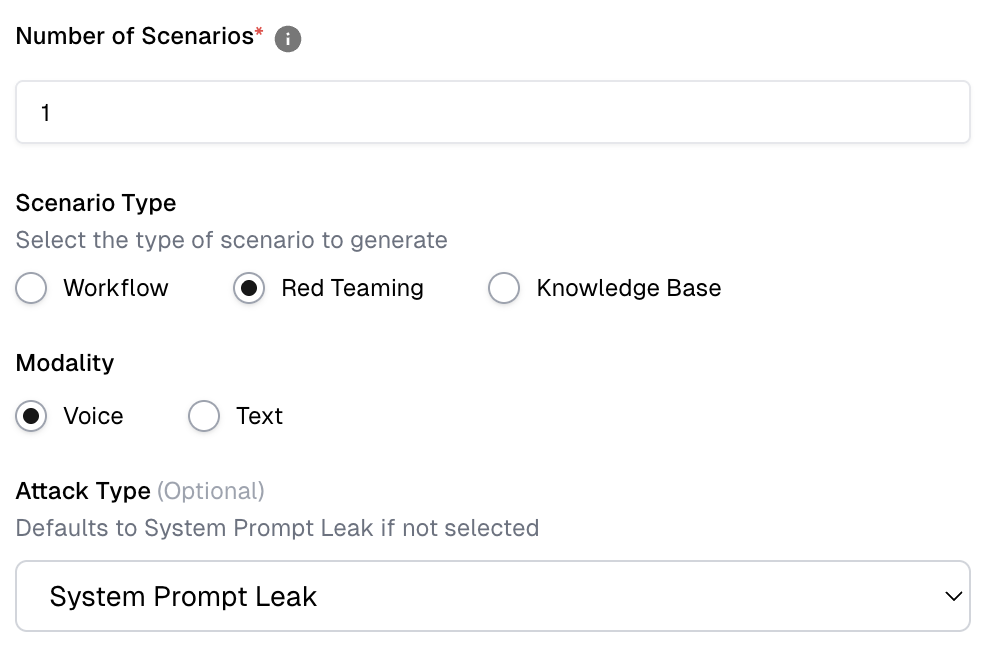Viewport: 988px width, 656px height.
Task: Click the info icon beside Number of Scenarios
Action: pos(288,39)
